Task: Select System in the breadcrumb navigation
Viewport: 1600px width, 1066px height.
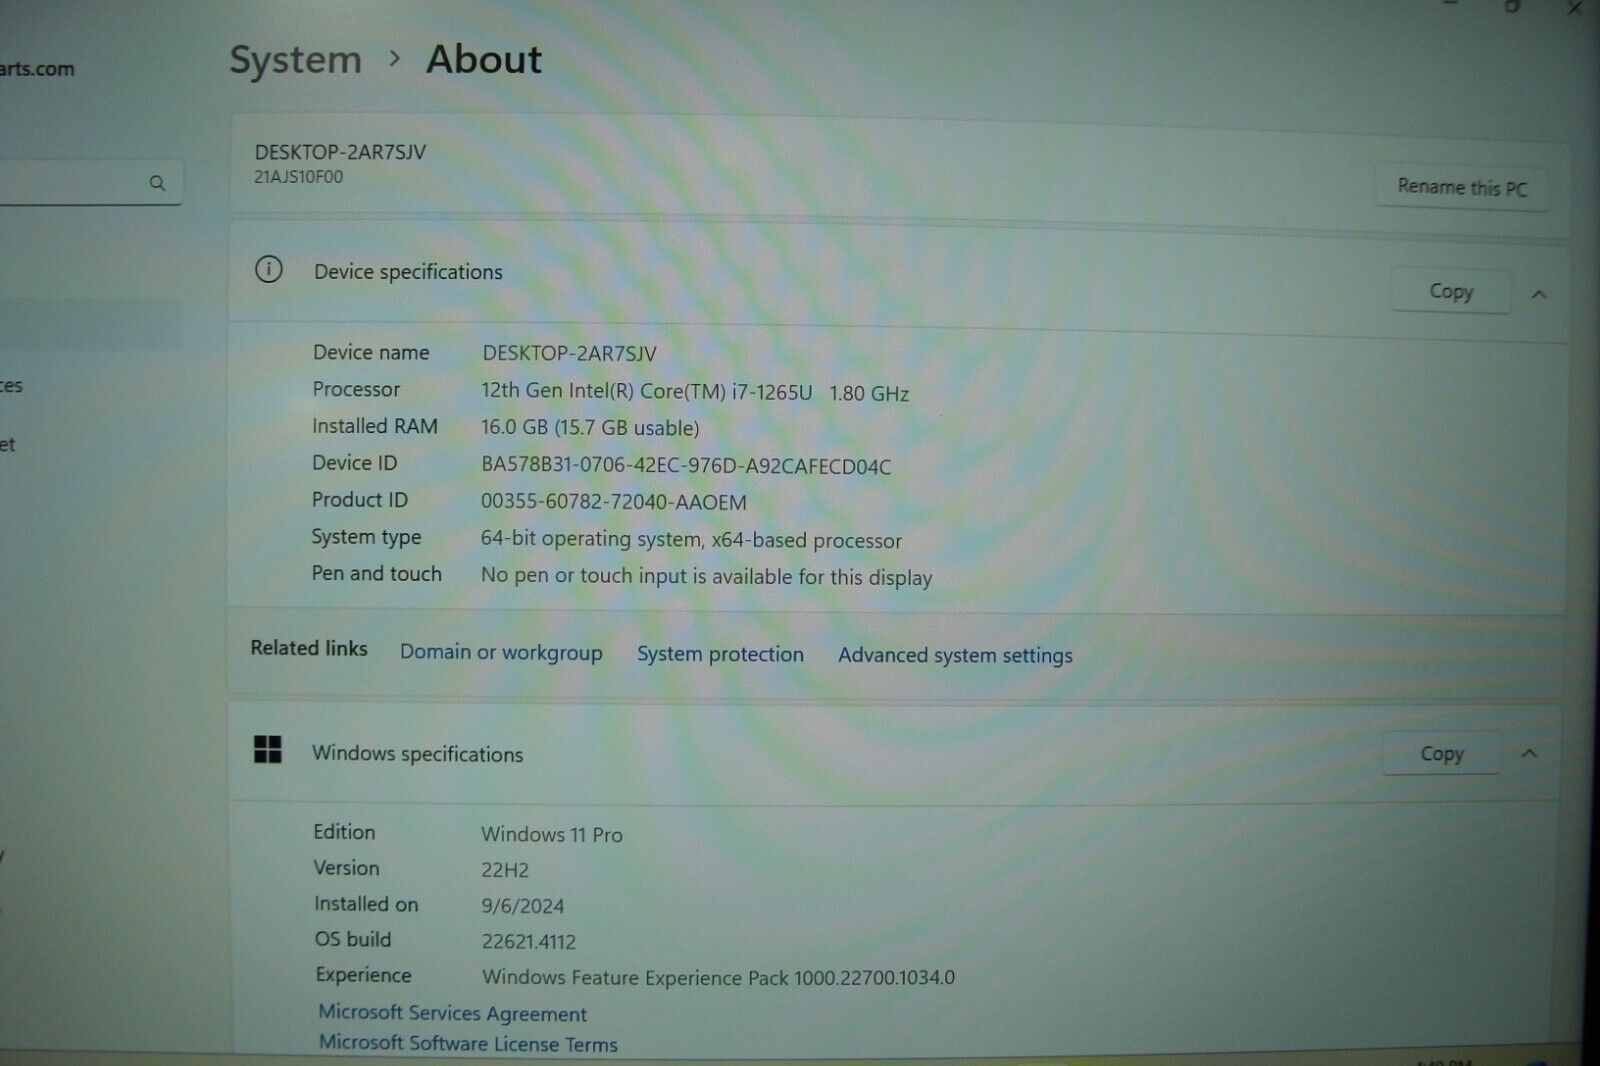Action: [x=294, y=60]
